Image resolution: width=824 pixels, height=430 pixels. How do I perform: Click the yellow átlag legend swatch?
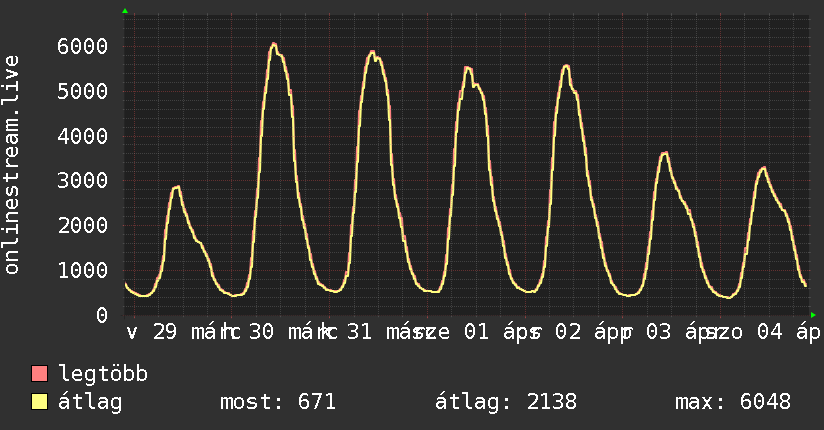tap(40, 403)
